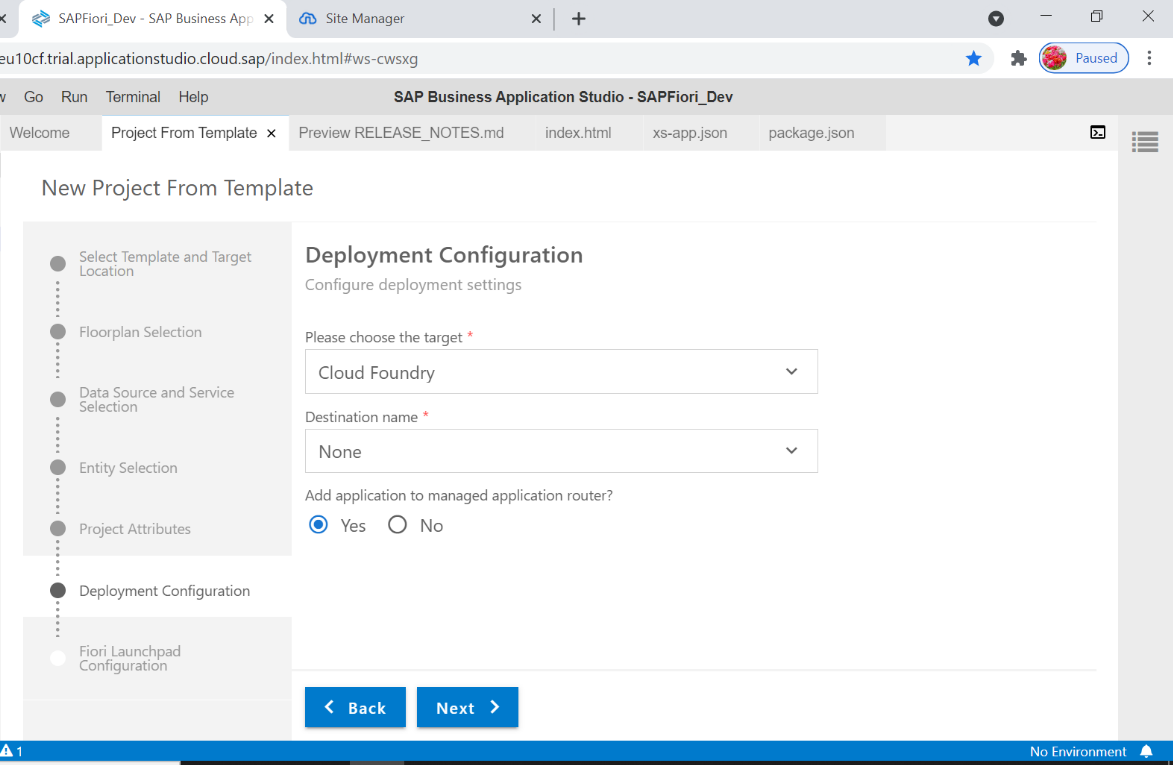1173x765 pixels.
Task: Go to Entity Selection step
Action: pyautogui.click(x=128, y=468)
